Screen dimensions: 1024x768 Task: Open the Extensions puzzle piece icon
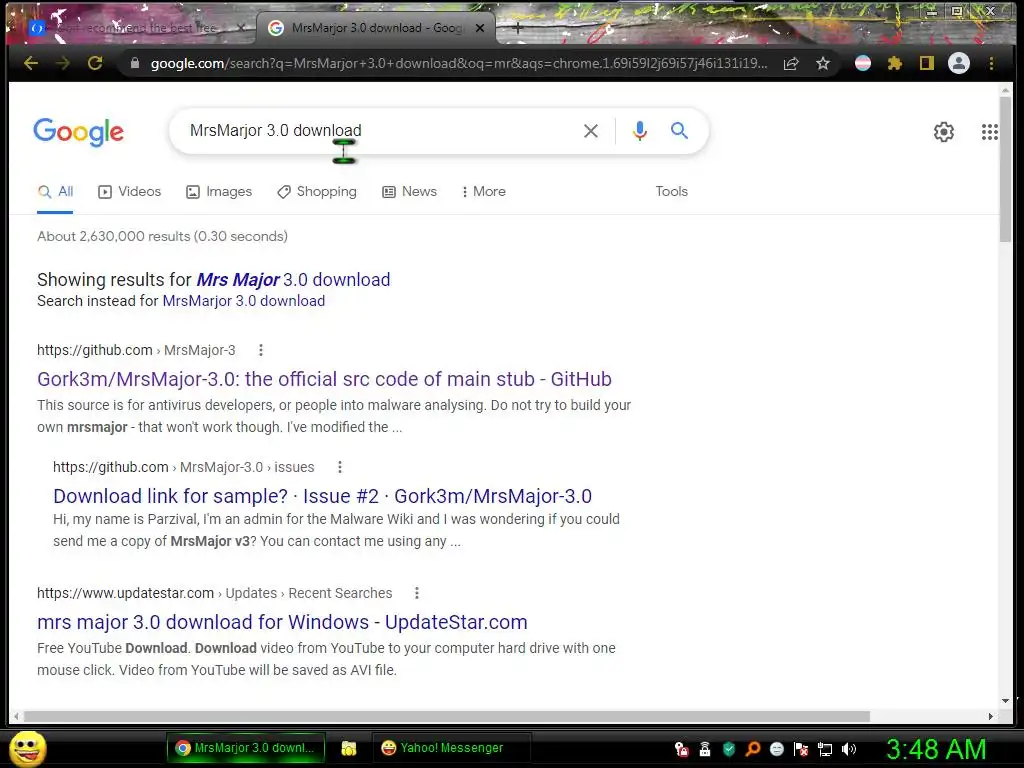(895, 63)
